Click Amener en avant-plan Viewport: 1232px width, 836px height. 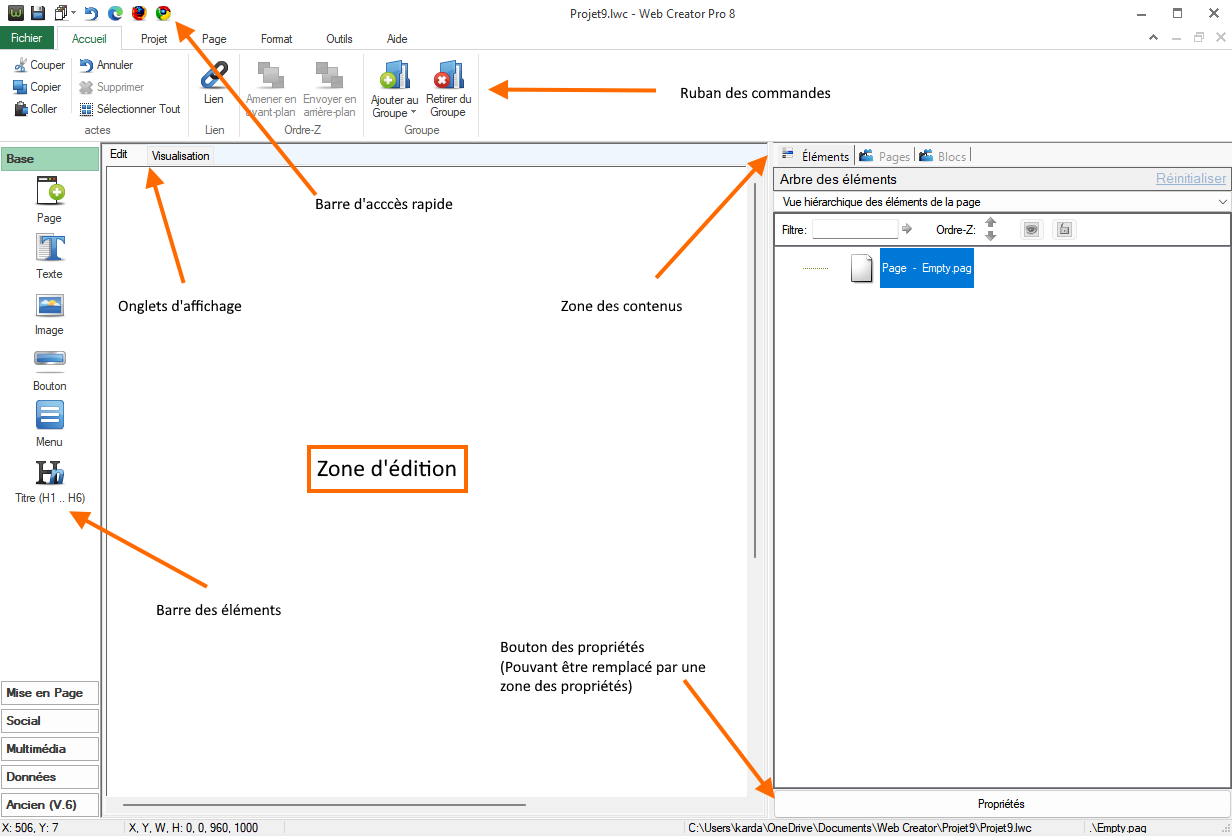pyautogui.click(x=271, y=89)
